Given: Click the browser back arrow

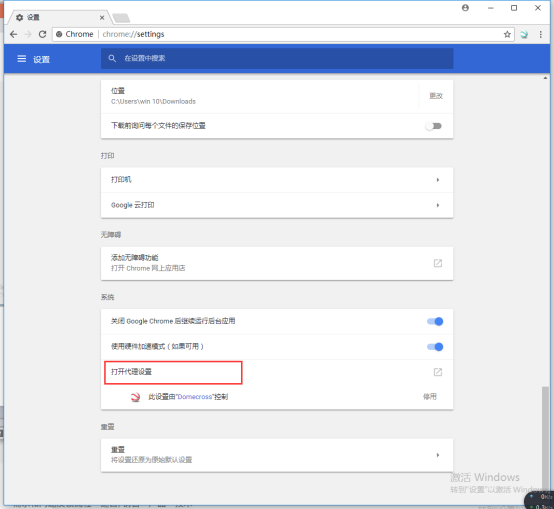Looking at the screenshot, I should pos(14,34).
